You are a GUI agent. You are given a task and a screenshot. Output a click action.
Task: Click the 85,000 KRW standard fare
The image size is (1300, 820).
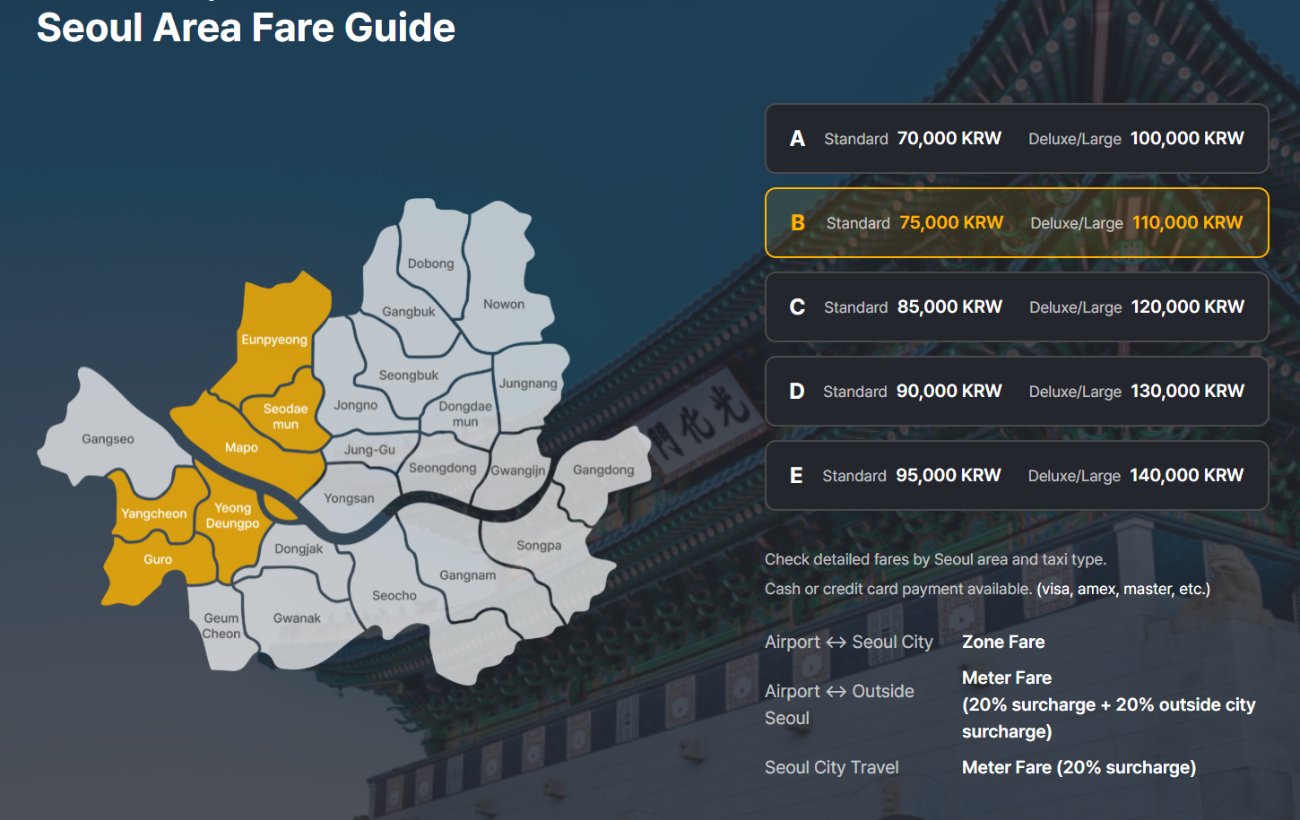949,307
